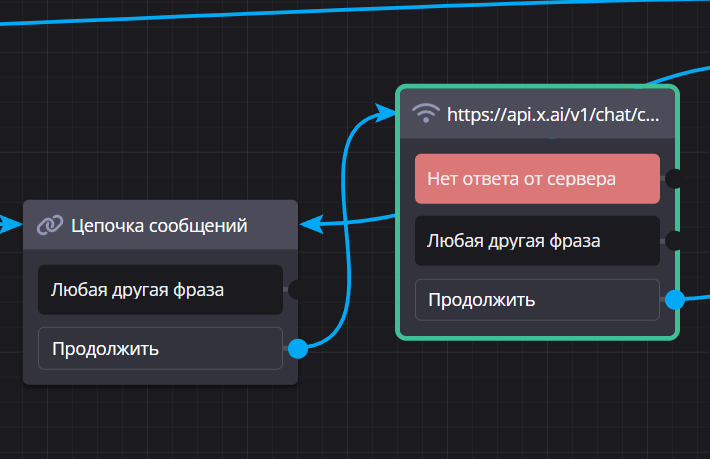The image size is (710, 459).
Task: Click Любая другая фраза in the API request node
Action: (537, 240)
